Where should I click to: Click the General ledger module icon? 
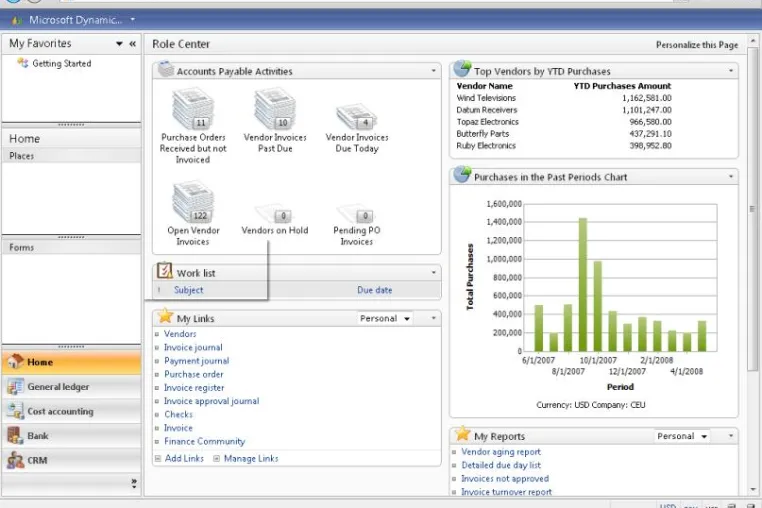[15, 386]
